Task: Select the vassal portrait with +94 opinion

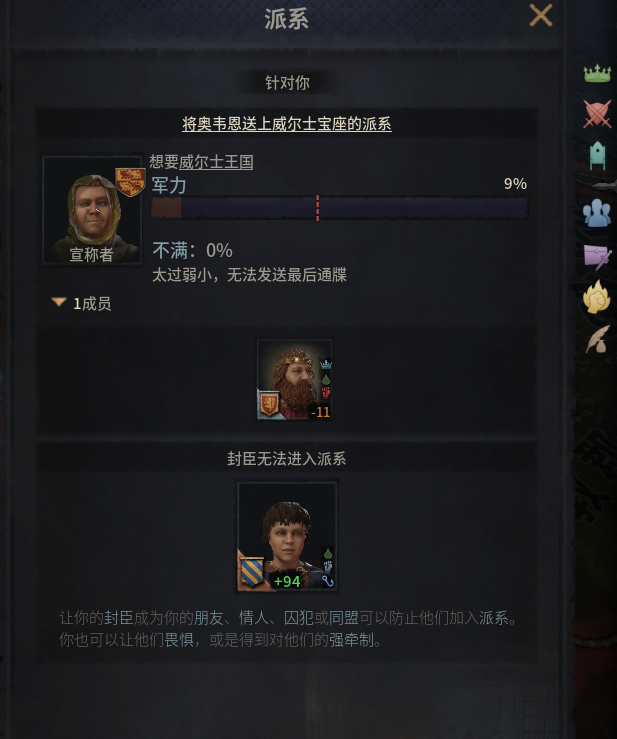Action: pyautogui.click(x=287, y=536)
